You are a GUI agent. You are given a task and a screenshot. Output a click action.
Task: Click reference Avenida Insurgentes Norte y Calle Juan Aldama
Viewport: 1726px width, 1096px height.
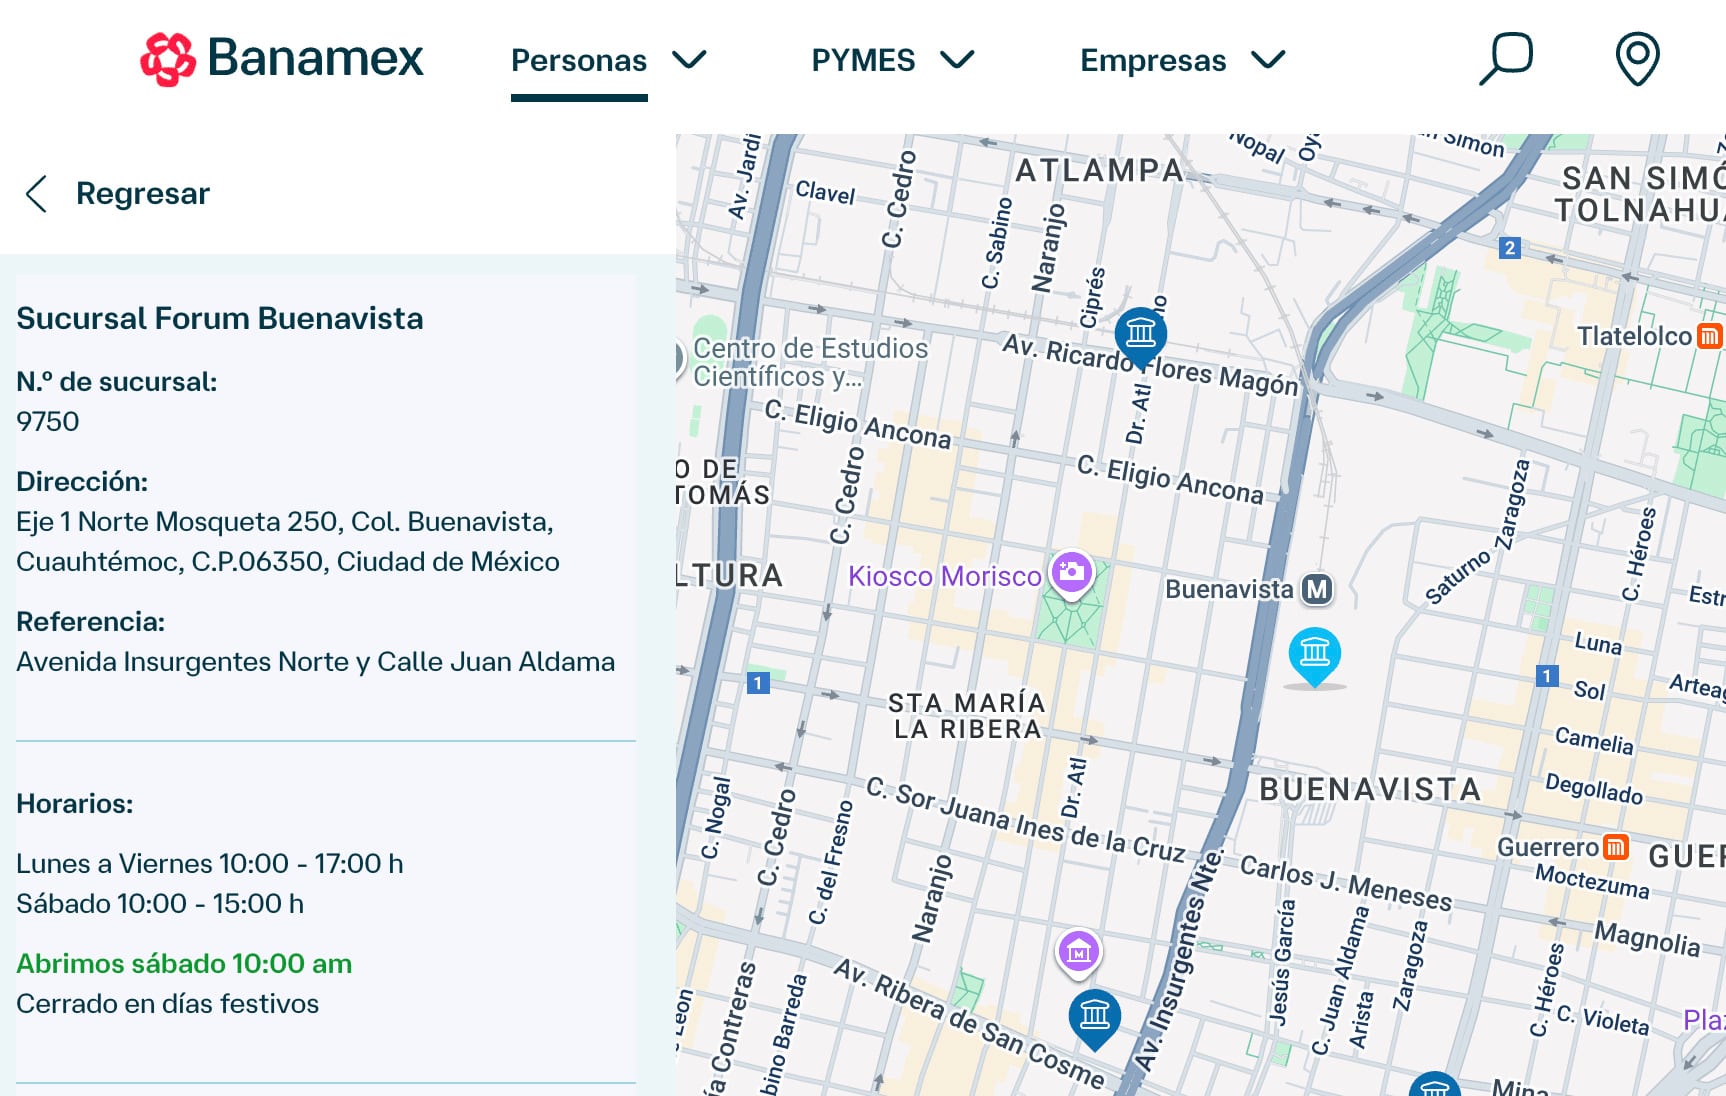coord(315,662)
